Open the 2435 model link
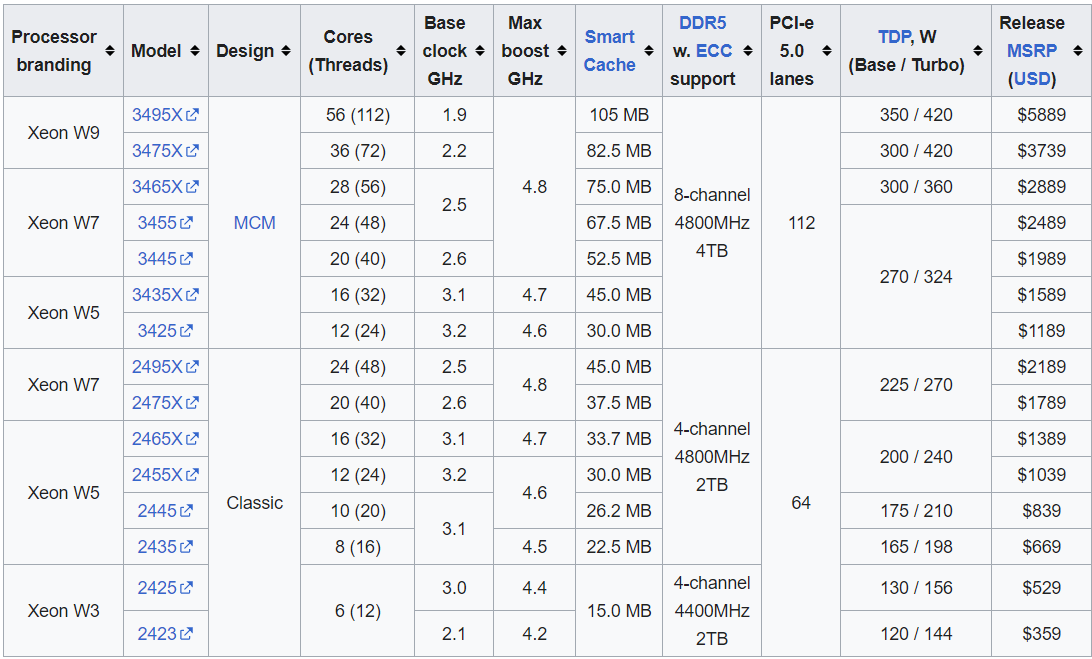 (166, 547)
